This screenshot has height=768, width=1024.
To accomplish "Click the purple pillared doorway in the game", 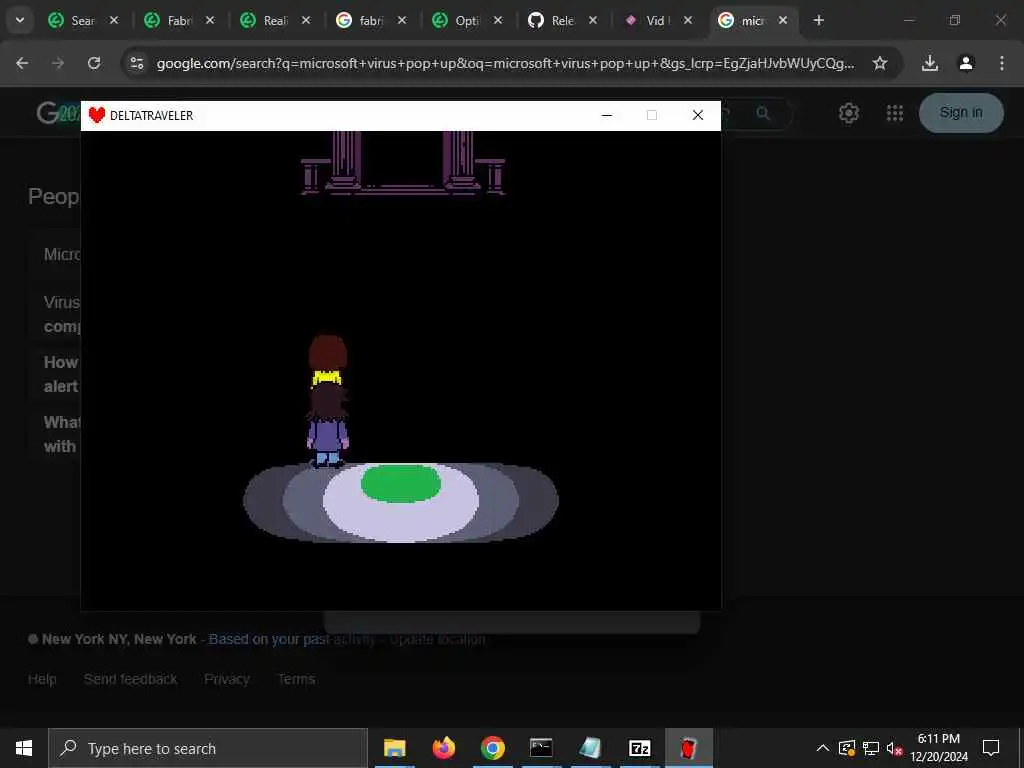I will (x=402, y=163).
